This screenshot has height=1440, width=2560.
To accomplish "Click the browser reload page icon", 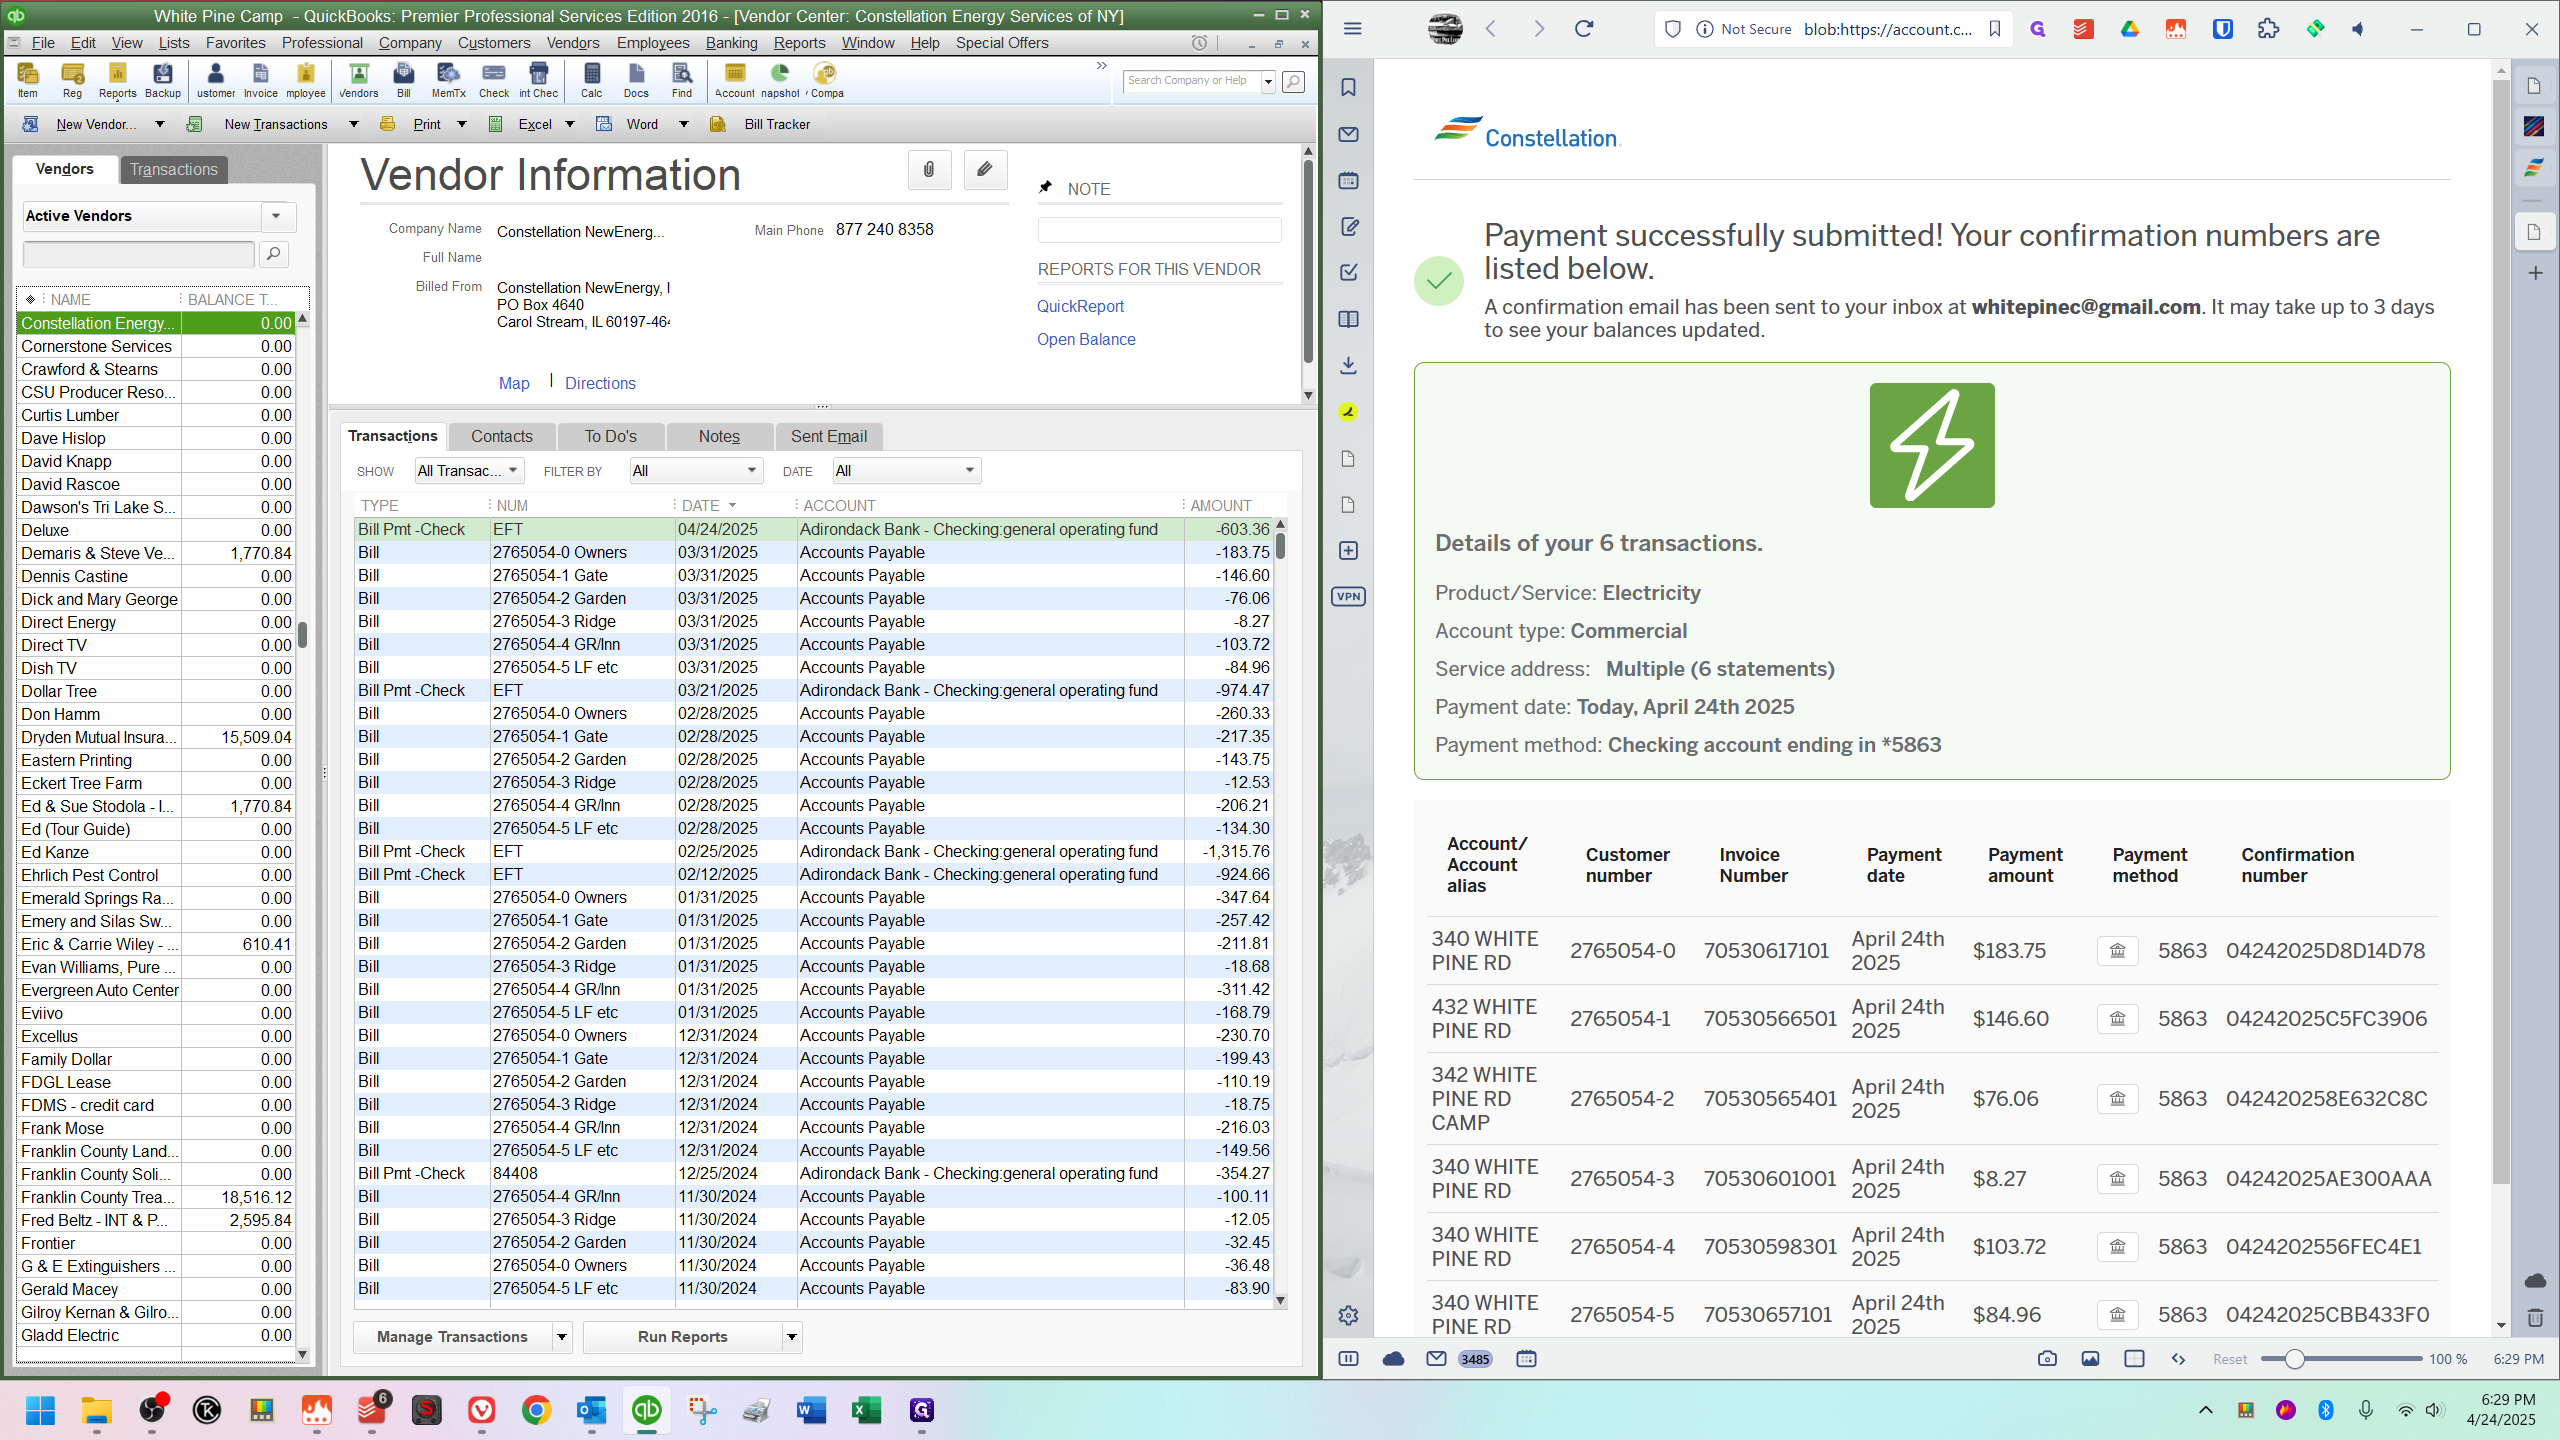I will [x=1584, y=29].
